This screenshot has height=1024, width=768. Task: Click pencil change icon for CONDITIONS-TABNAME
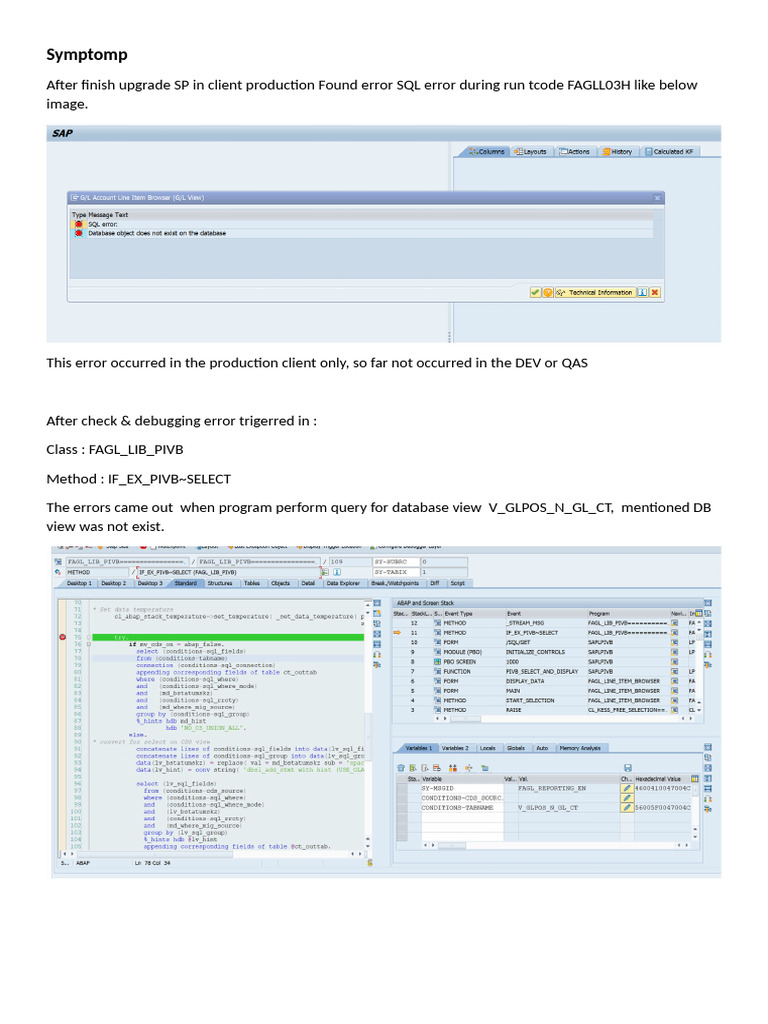click(627, 808)
